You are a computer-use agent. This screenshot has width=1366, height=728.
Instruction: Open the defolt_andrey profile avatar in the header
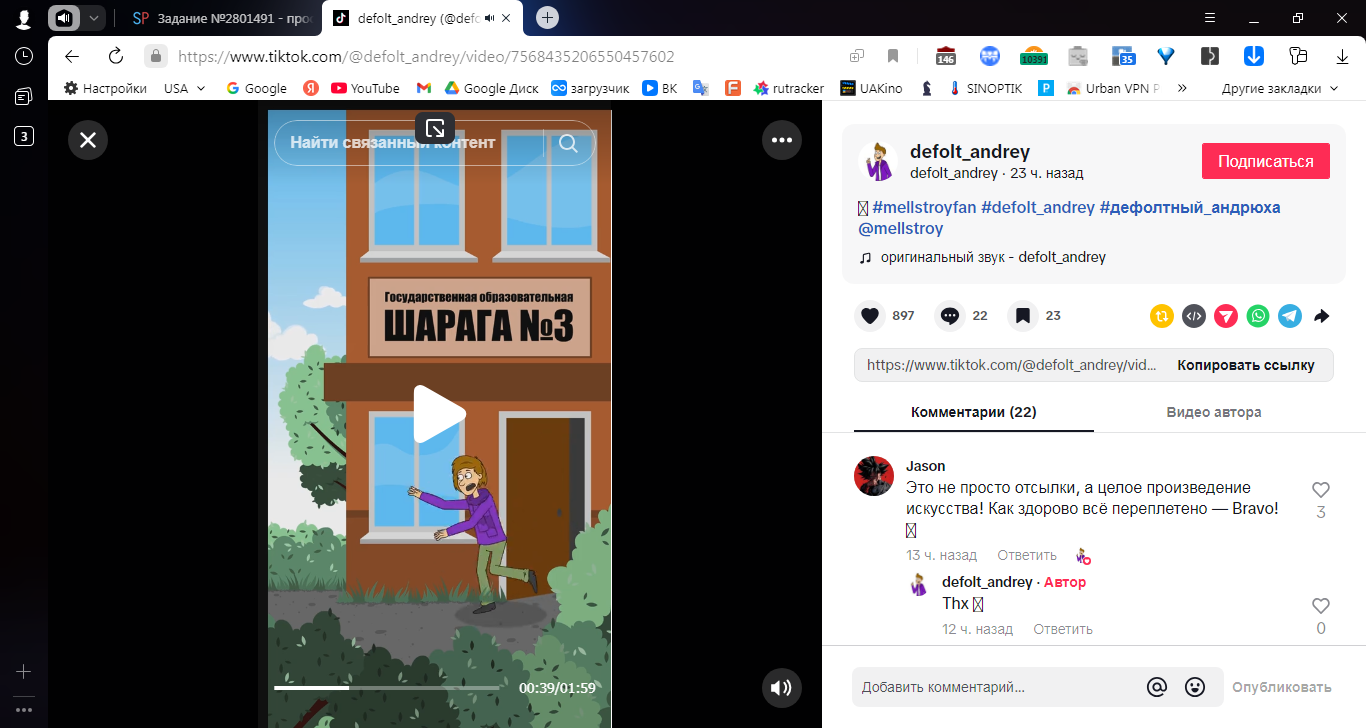click(x=878, y=161)
